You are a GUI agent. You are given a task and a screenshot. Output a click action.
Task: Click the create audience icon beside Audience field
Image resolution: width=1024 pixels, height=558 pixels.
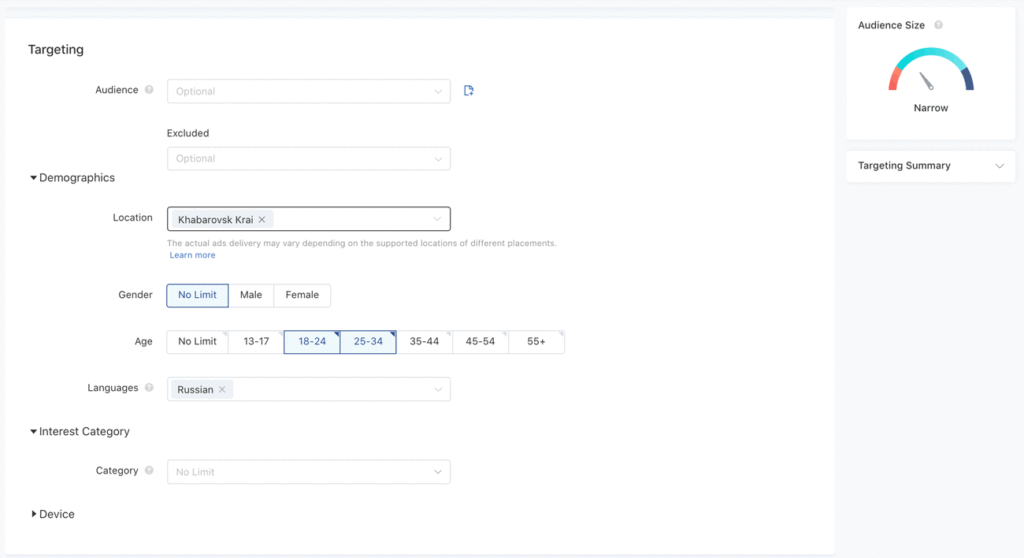pyautogui.click(x=469, y=91)
